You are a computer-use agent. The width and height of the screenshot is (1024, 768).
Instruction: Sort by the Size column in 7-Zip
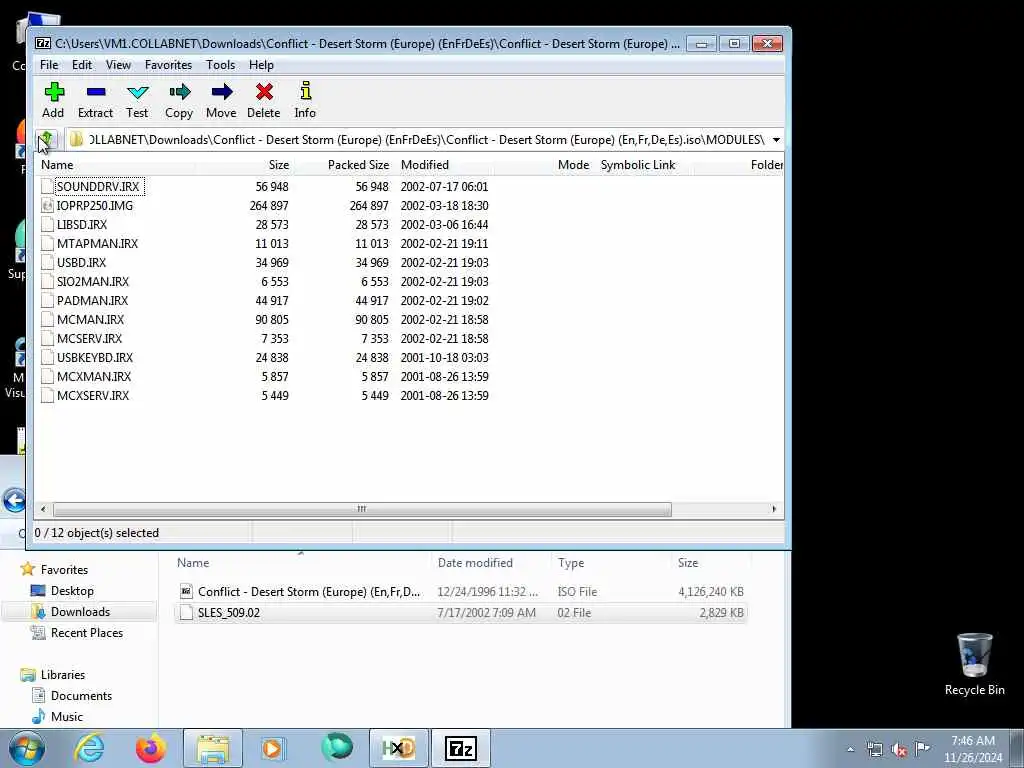[x=244, y=165]
